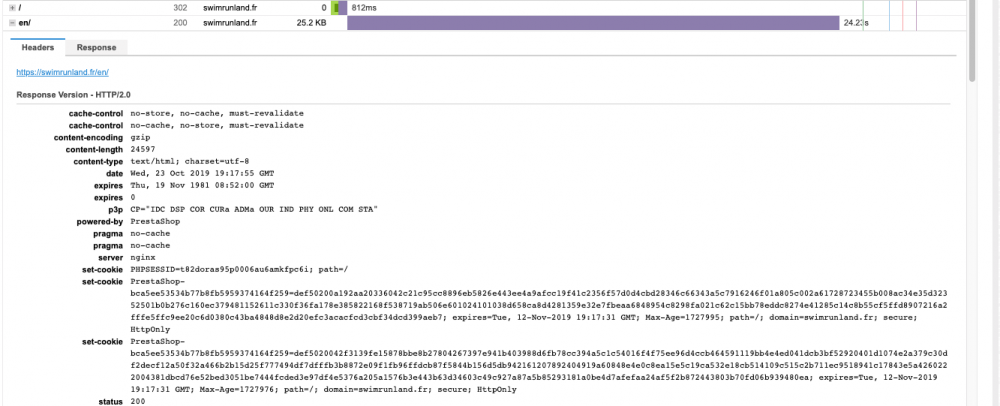Click the PHPSESSID set-cookie value
Viewport: 1000px width, 406px height.
[x=239, y=269]
